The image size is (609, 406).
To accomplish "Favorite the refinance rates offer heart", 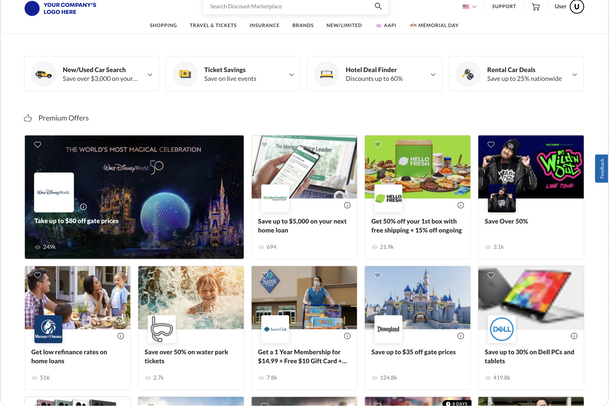I will [38, 275].
